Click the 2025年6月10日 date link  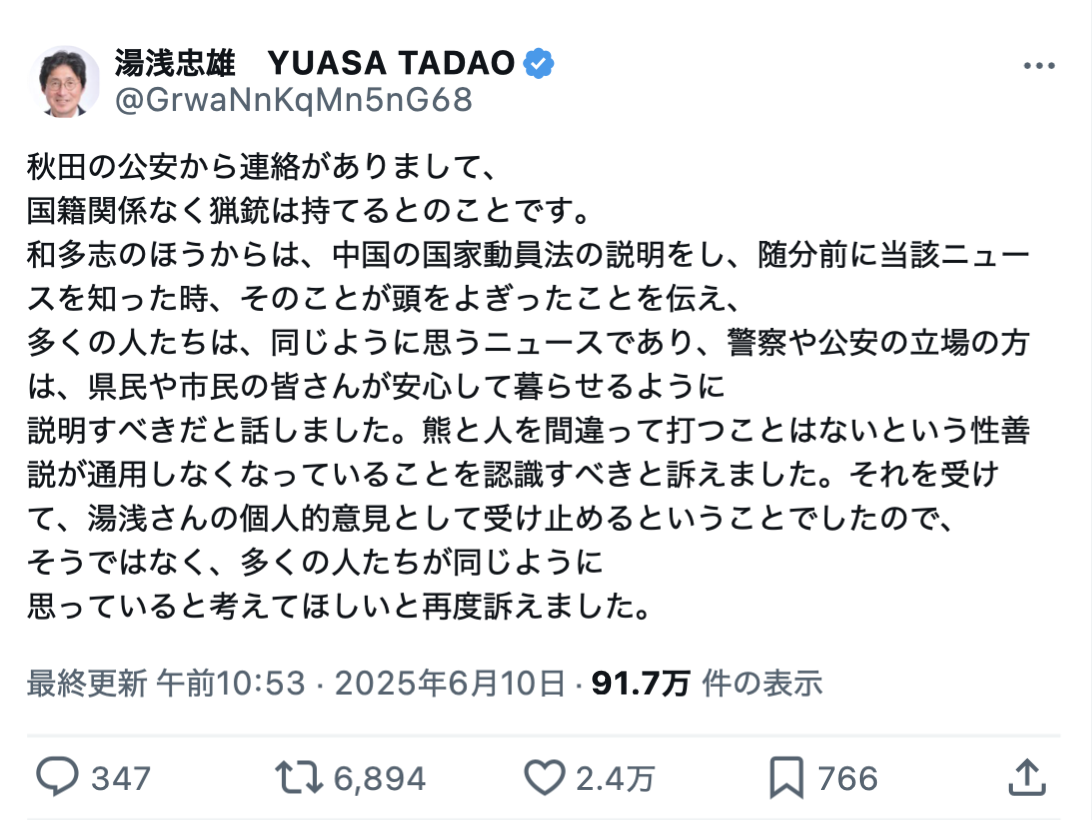[x=450, y=683]
